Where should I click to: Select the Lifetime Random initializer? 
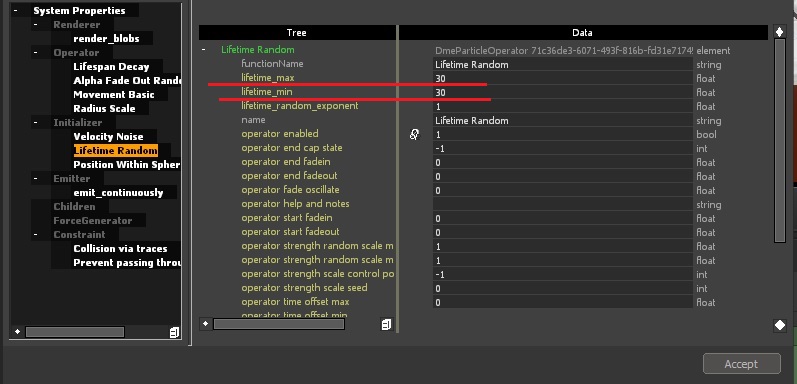point(115,151)
